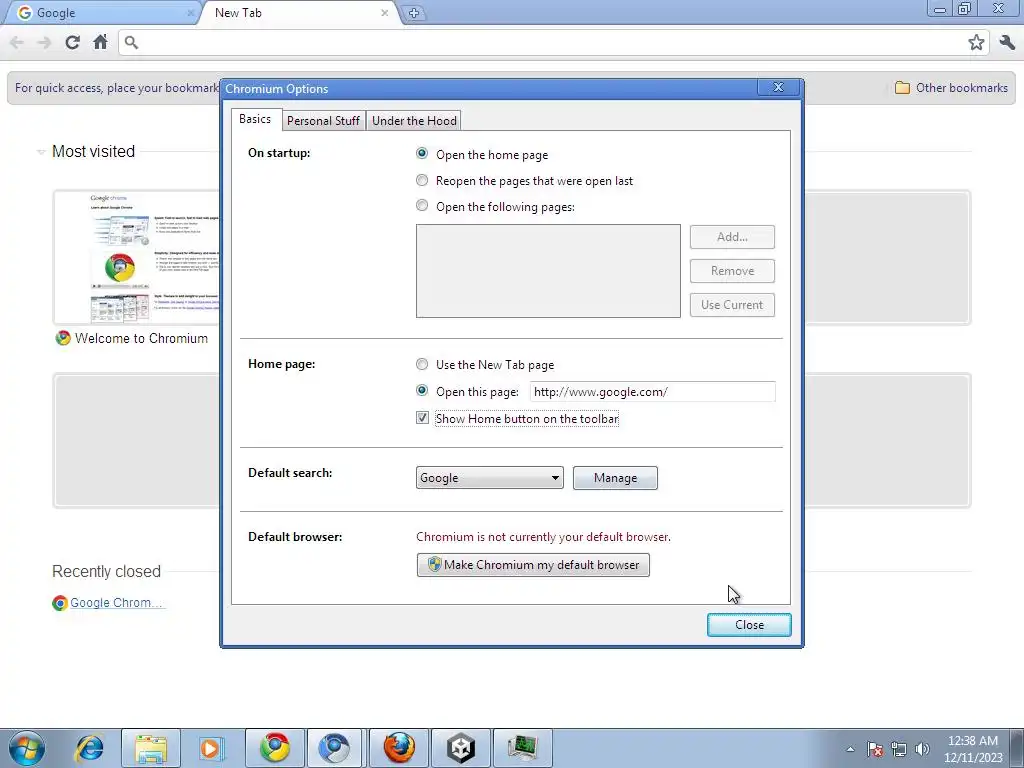1024x768 pixels.
Task: Open a new tab with plus button
Action: click(413, 13)
